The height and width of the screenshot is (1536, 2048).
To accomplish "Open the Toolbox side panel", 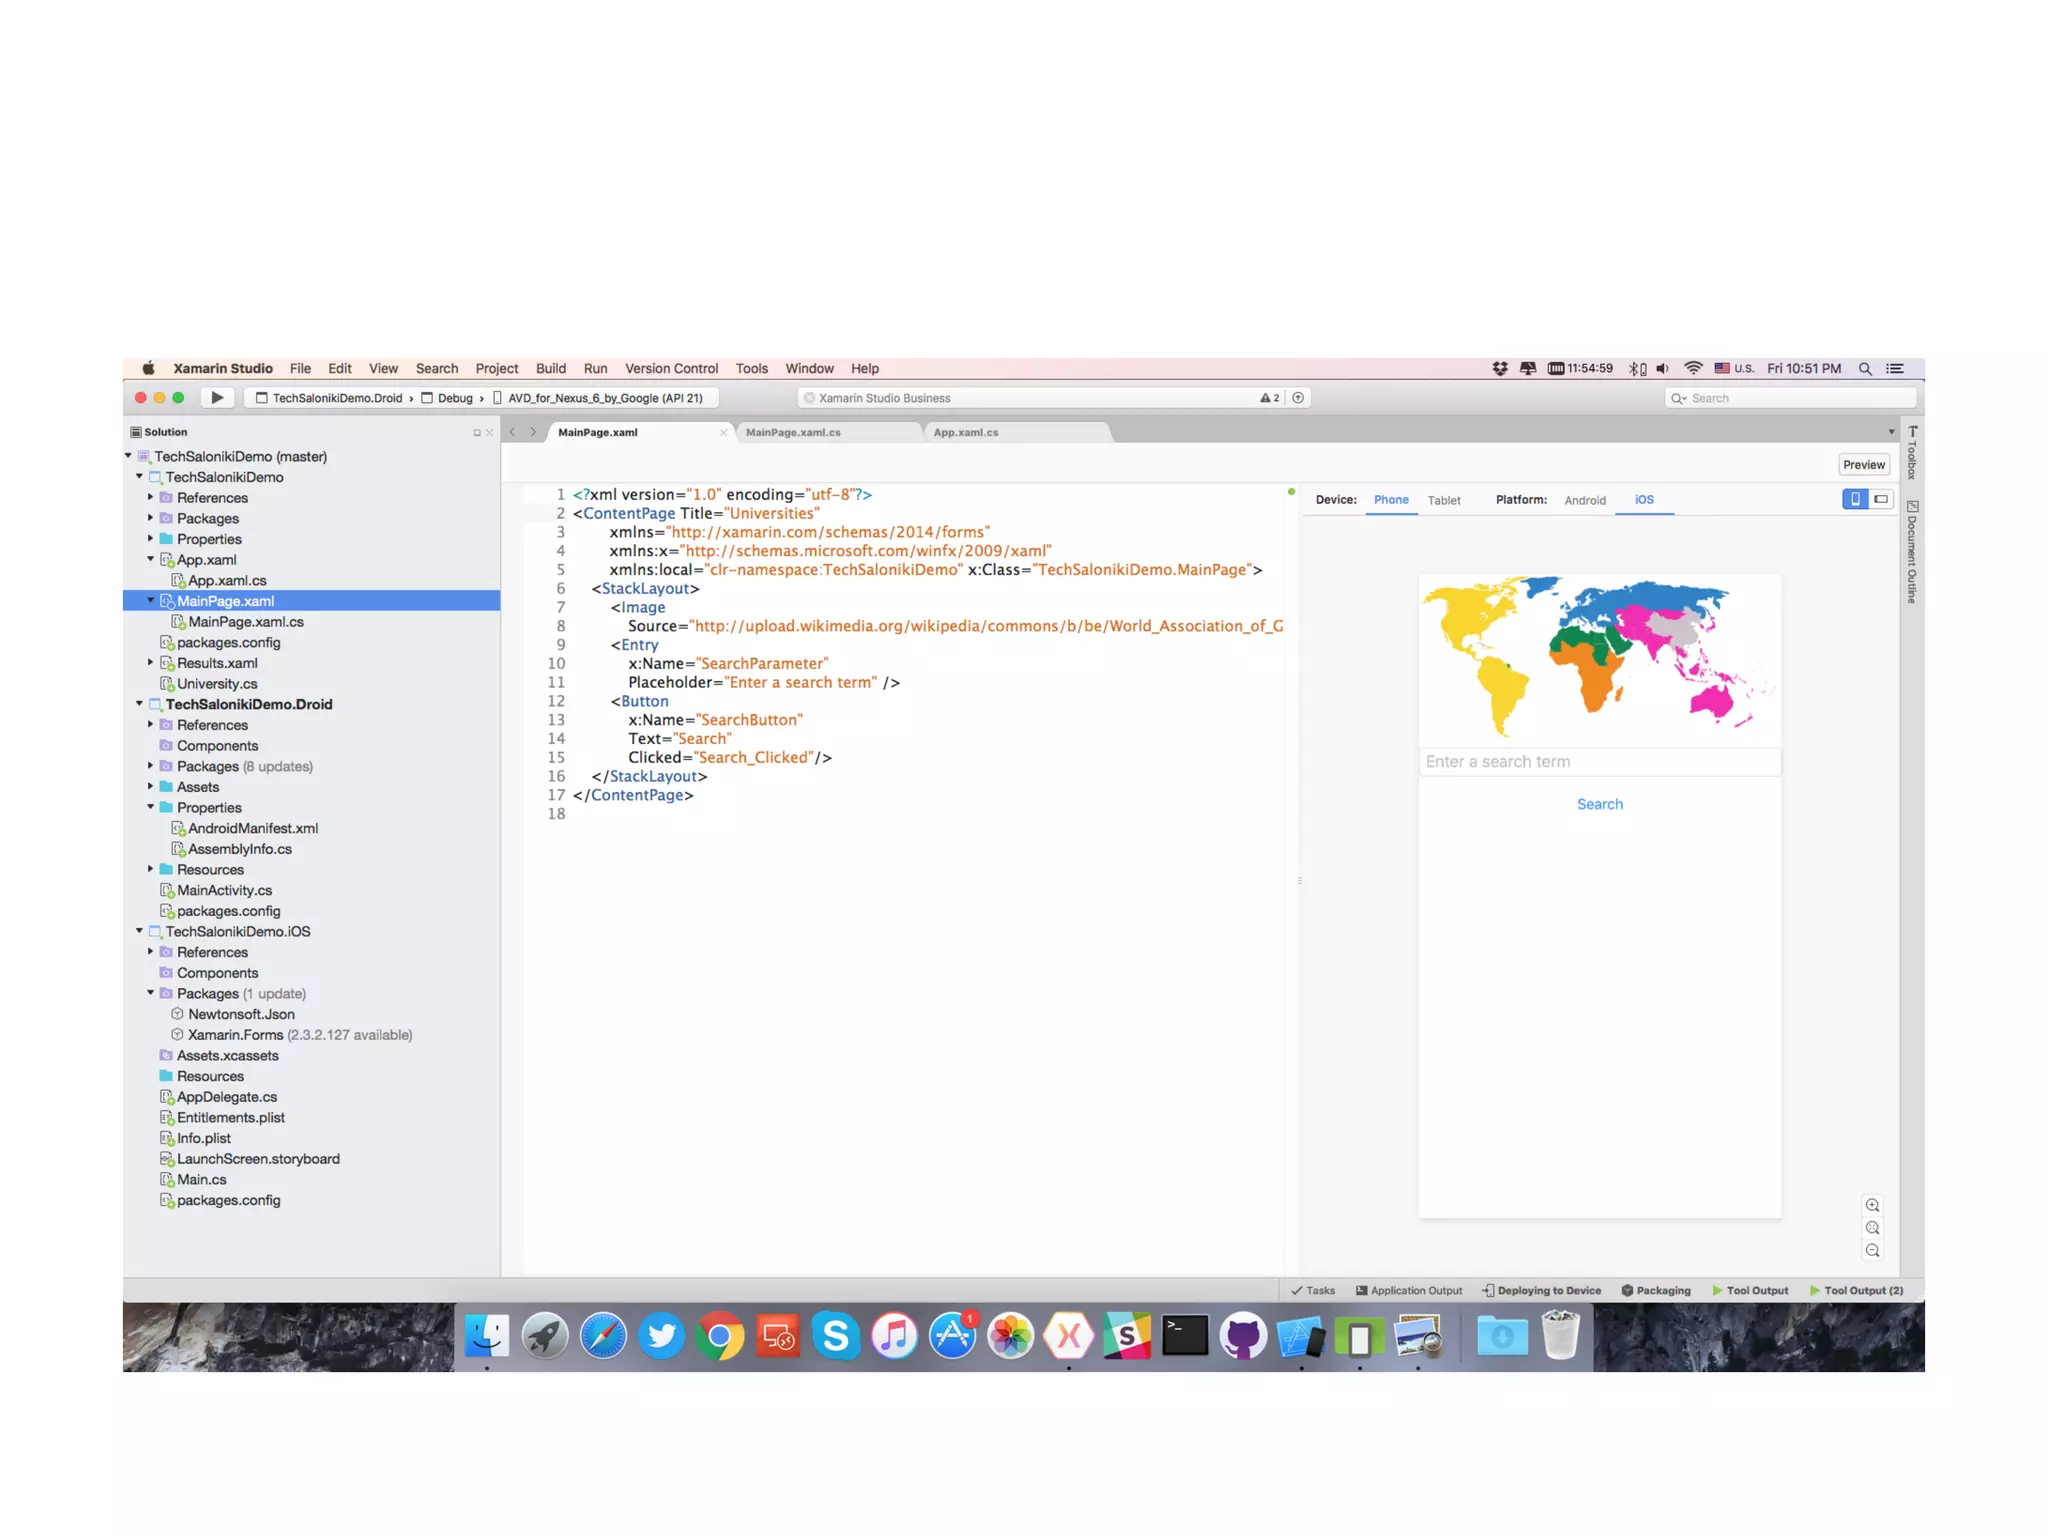I will pyautogui.click(x=1912, y=453).
